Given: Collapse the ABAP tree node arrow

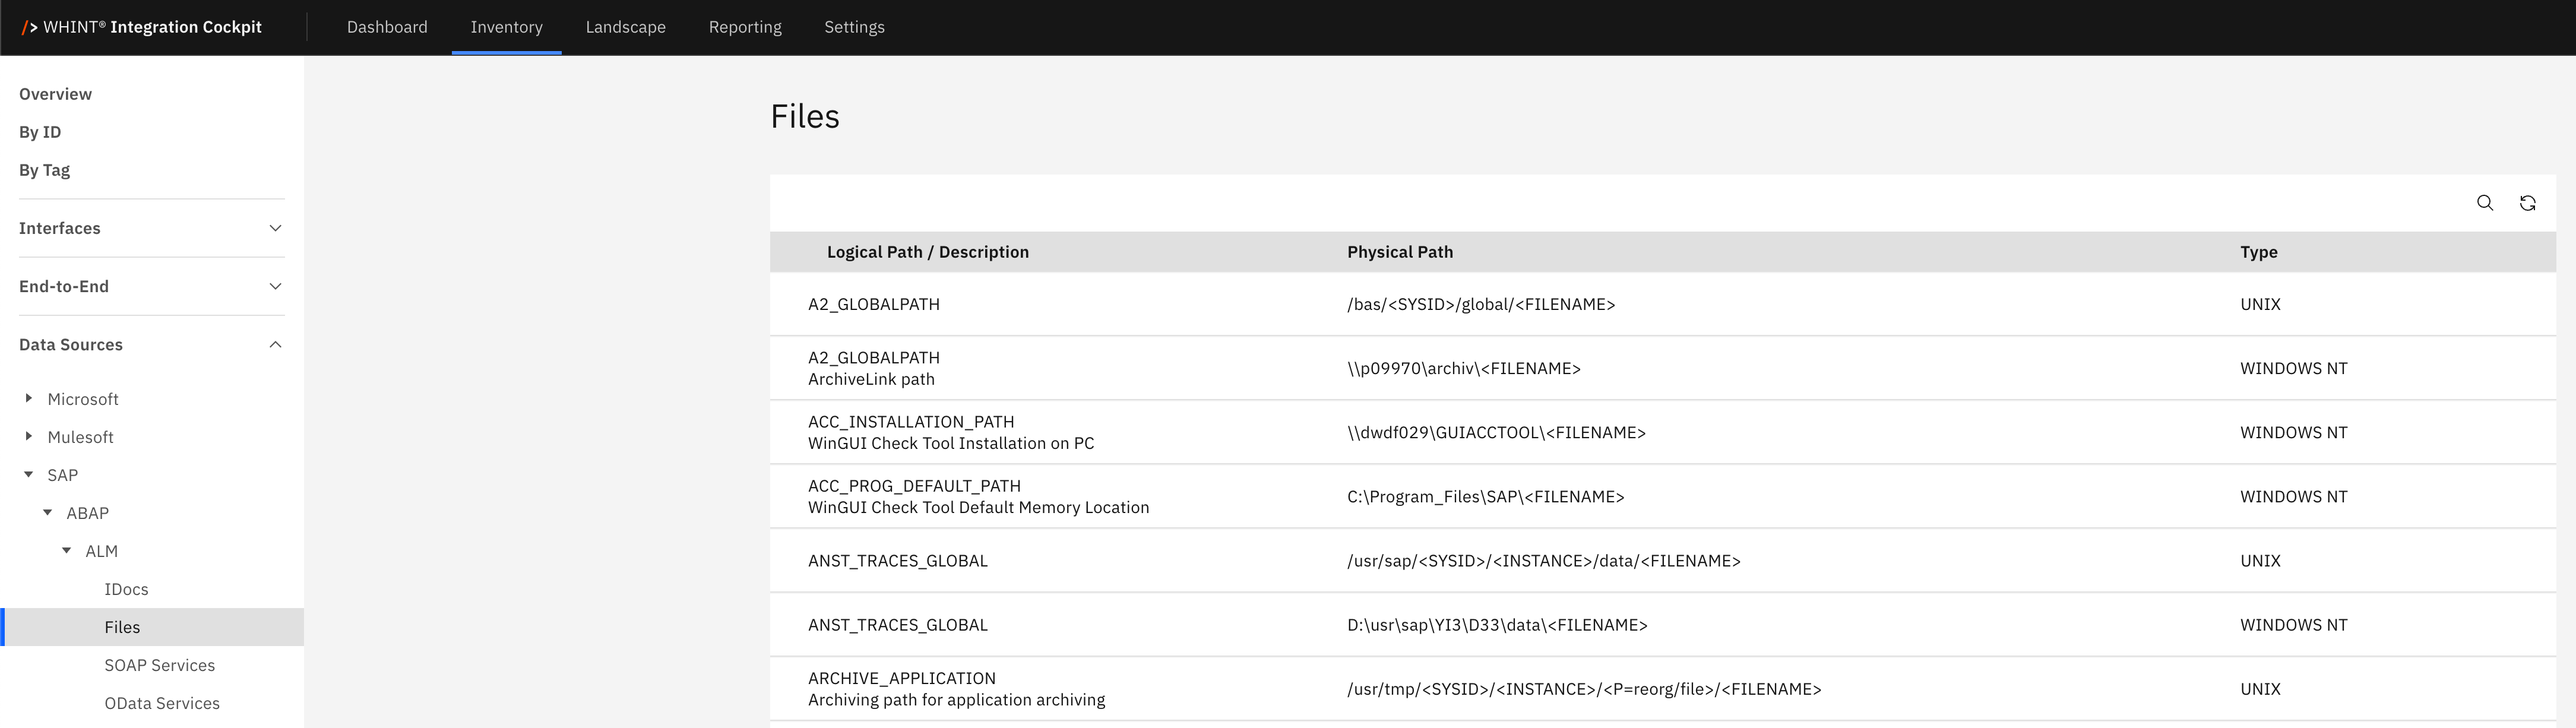Looking at the screenshot, I should coord(48,512).
